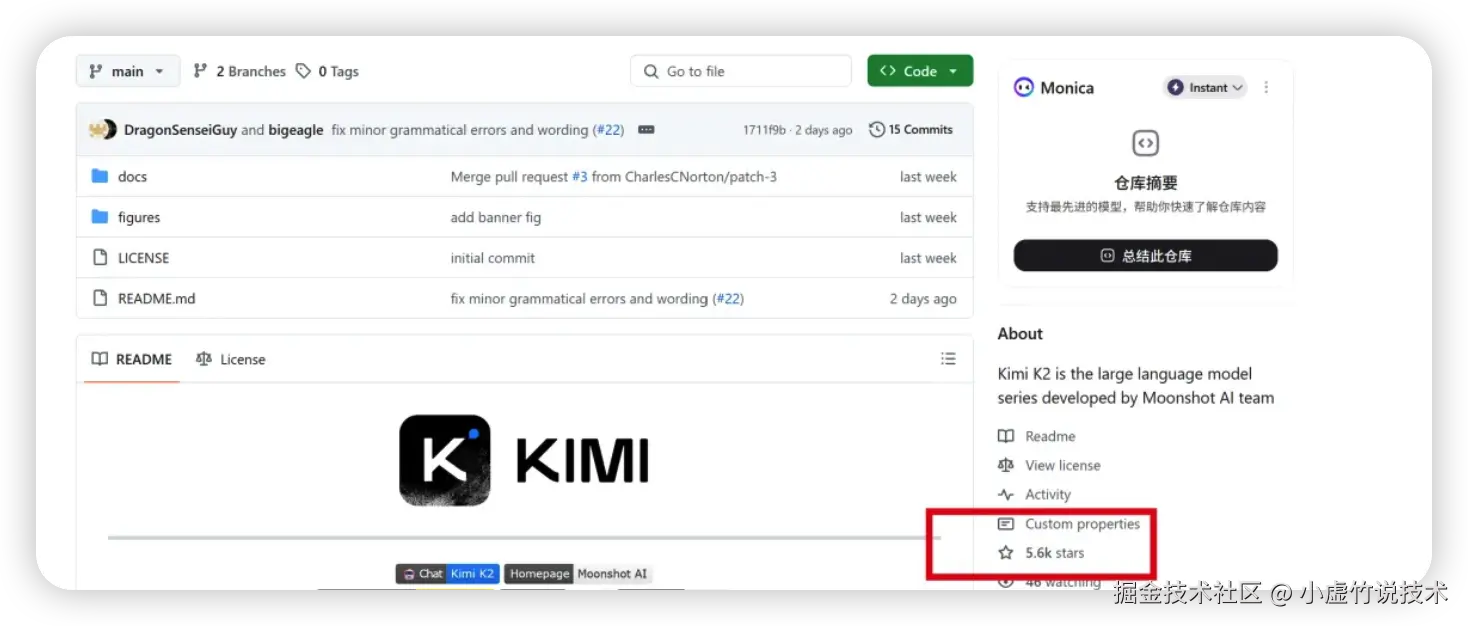Click the LICENSE file icon

click(100, 258)
